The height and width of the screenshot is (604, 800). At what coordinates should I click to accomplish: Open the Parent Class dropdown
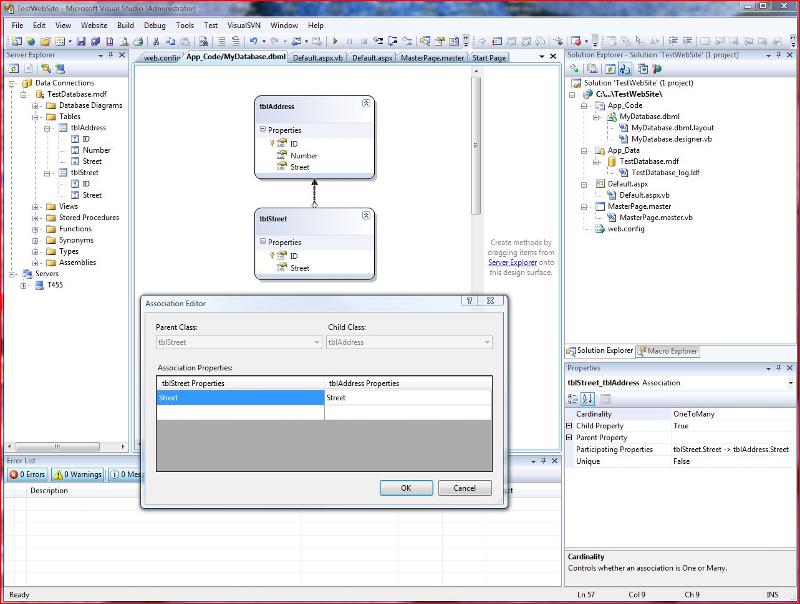click(317, 342)
